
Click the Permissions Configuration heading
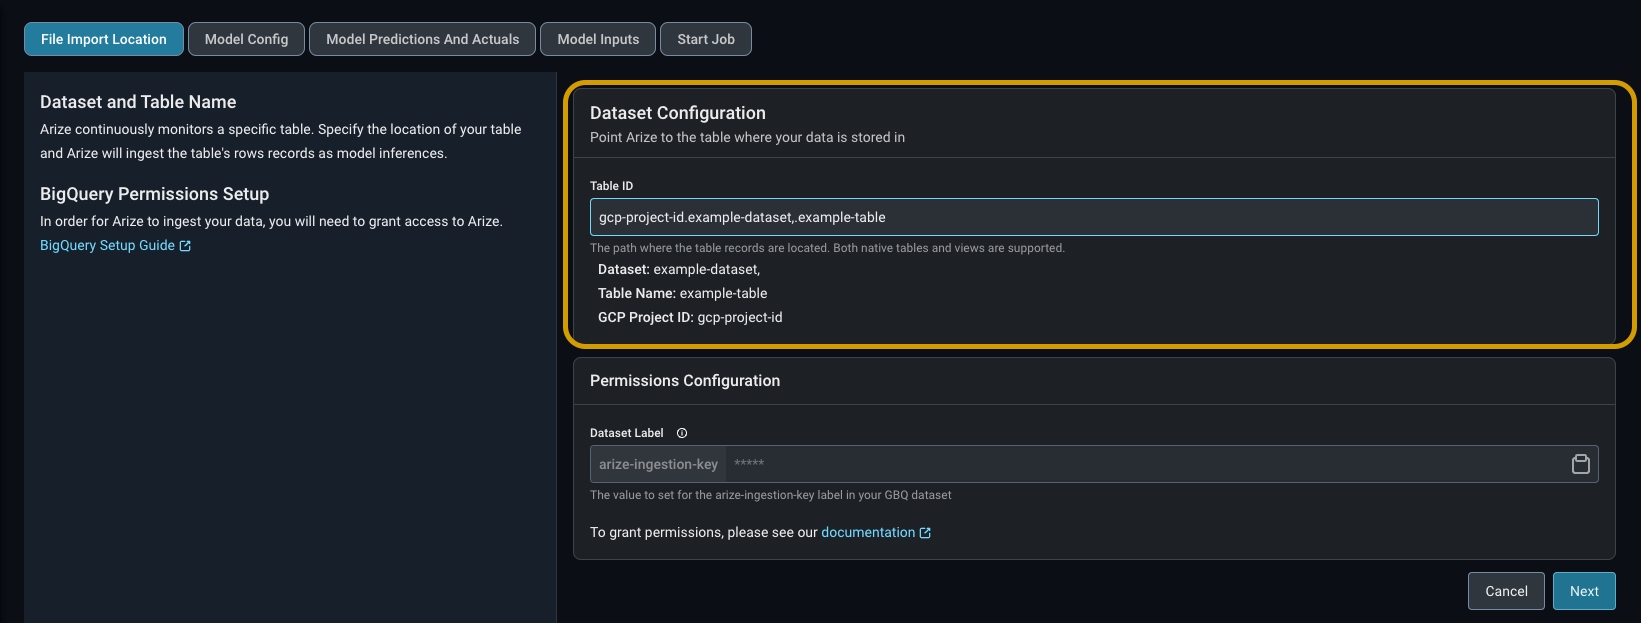(x=684, y=381)
